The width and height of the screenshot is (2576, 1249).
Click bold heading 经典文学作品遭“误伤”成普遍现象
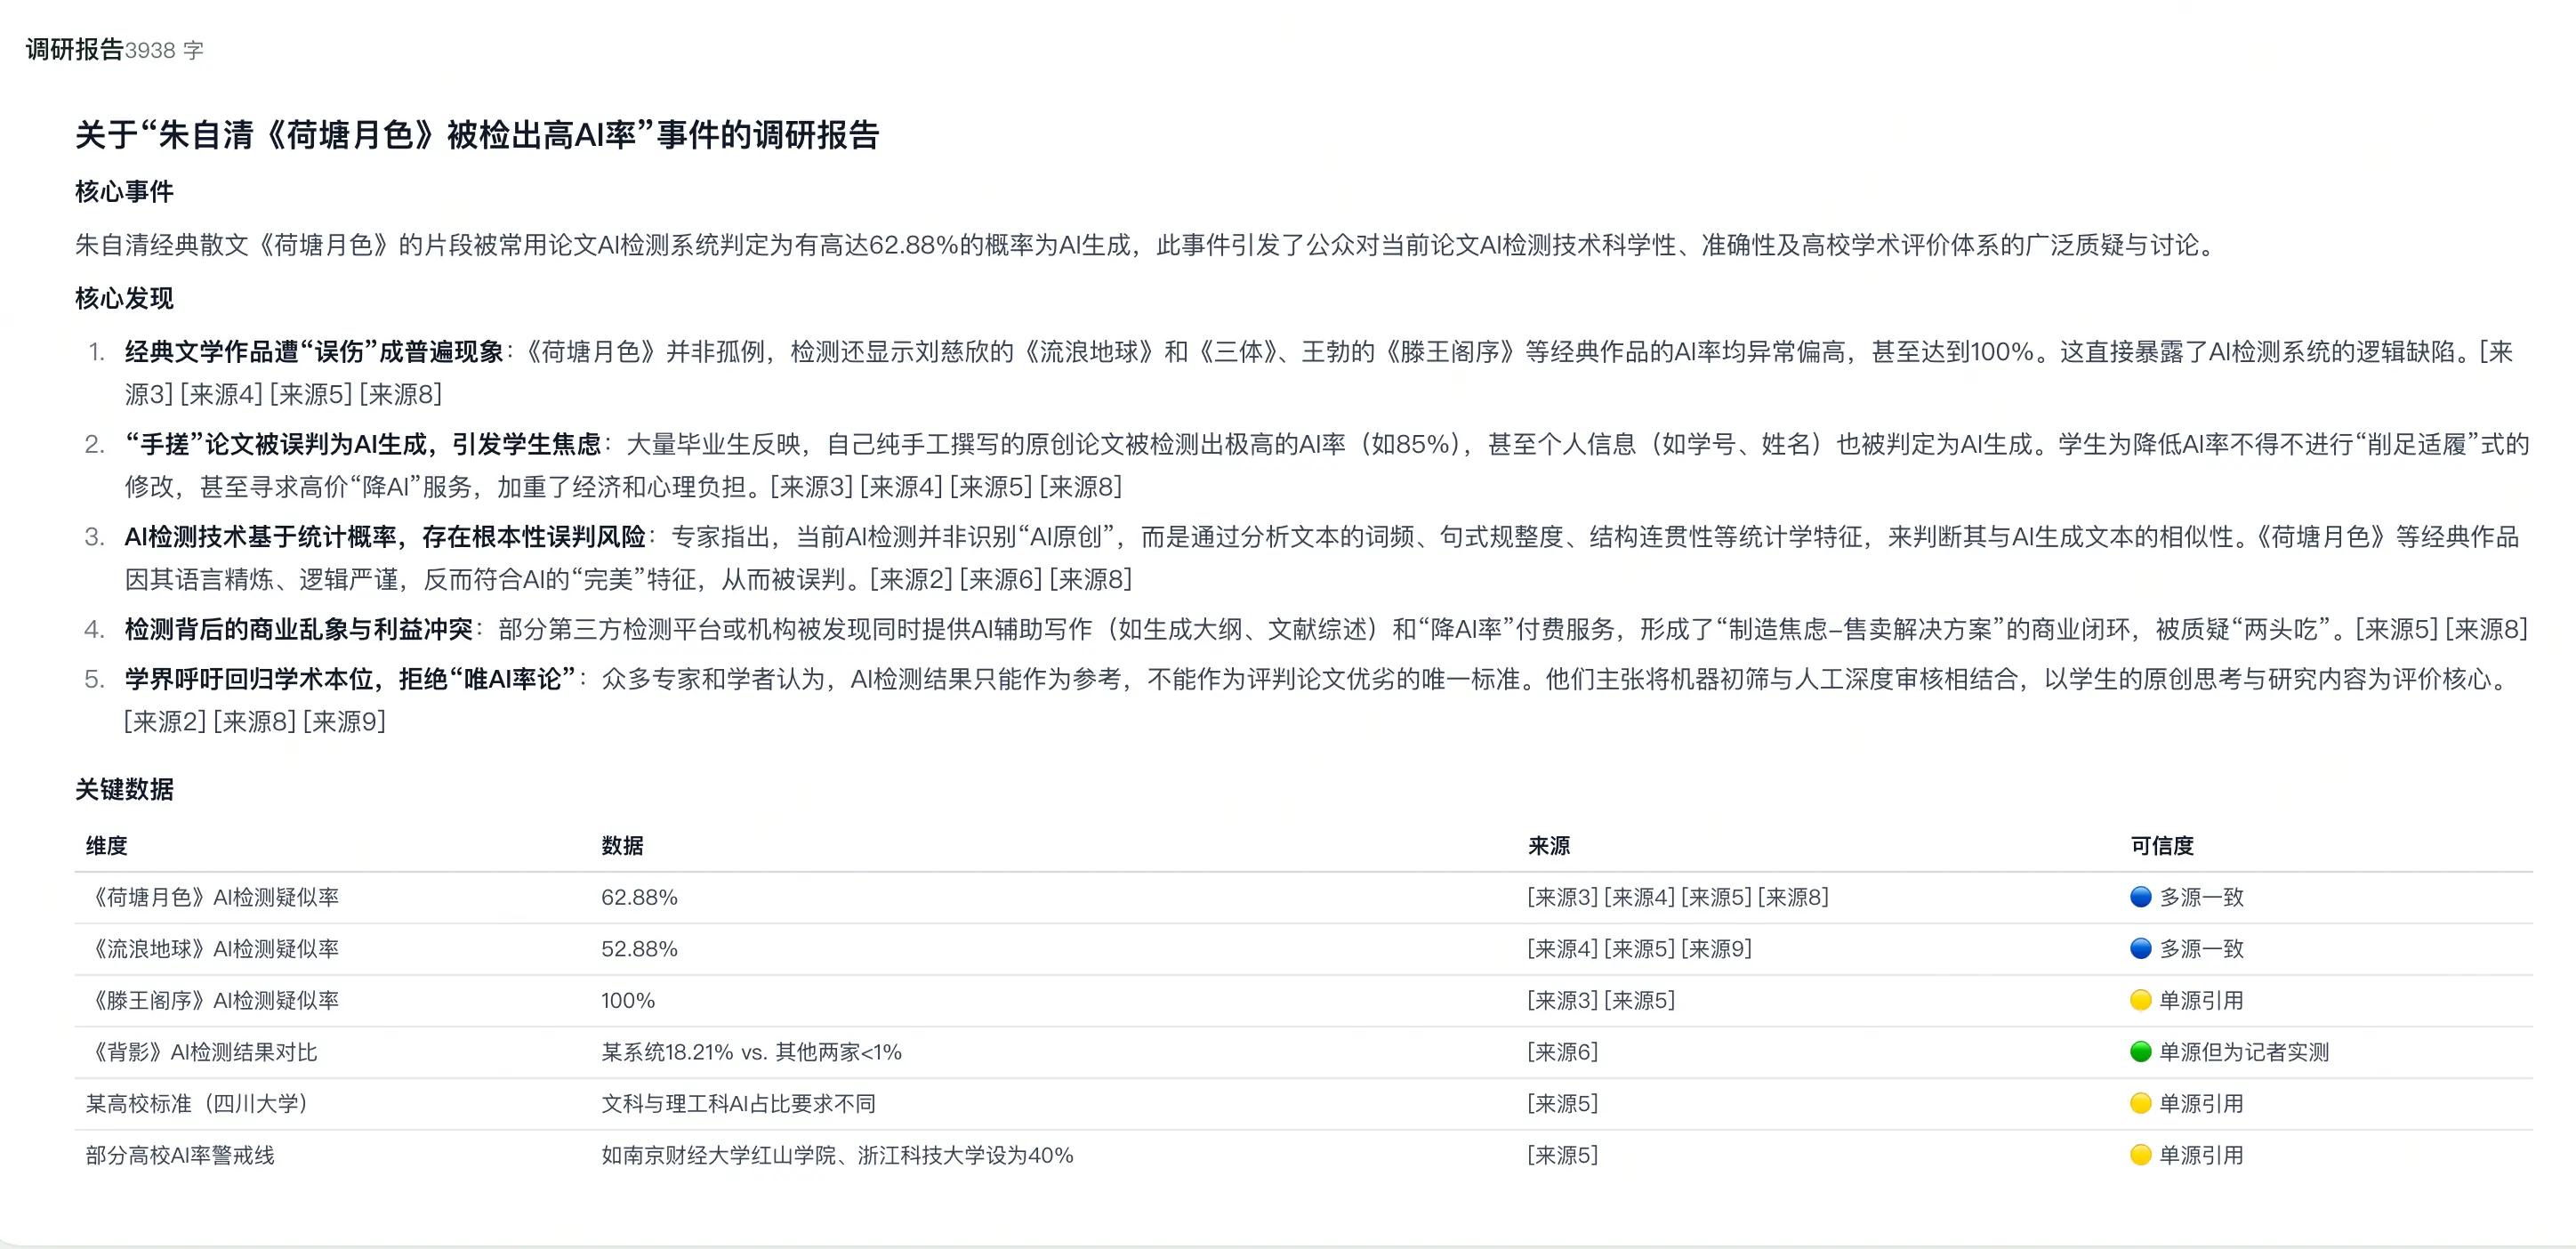tap(313, 351)
